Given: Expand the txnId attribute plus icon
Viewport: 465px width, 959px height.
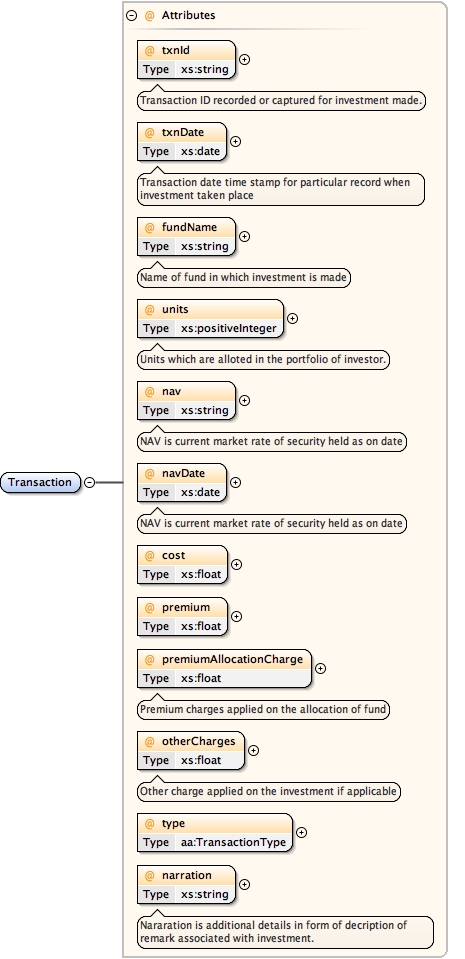Looking at the screenshot, I should coord(244,59).
